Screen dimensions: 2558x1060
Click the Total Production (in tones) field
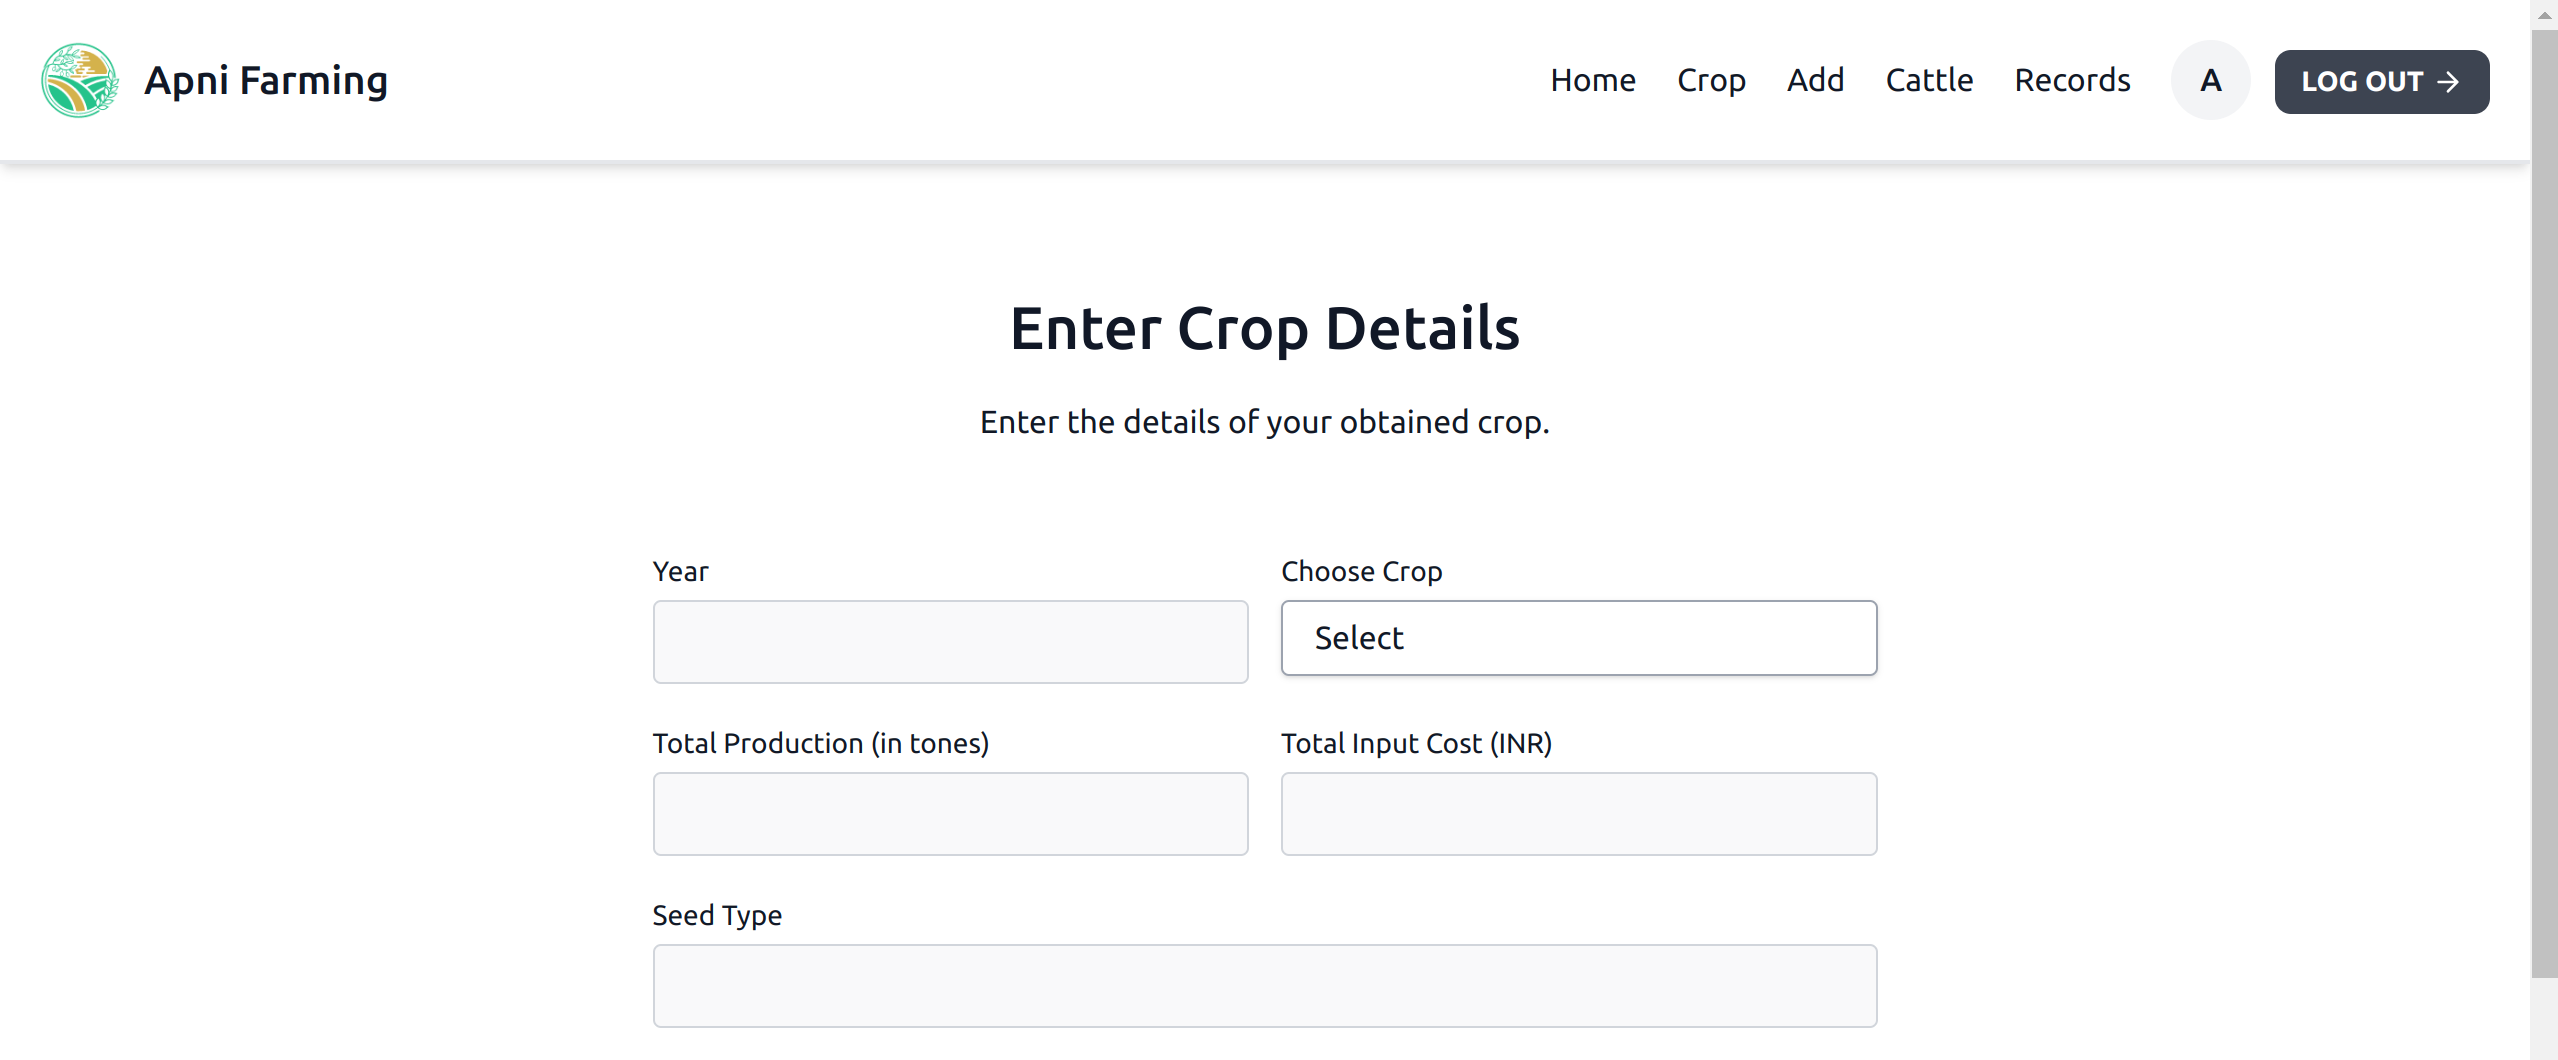click(950, 813)
